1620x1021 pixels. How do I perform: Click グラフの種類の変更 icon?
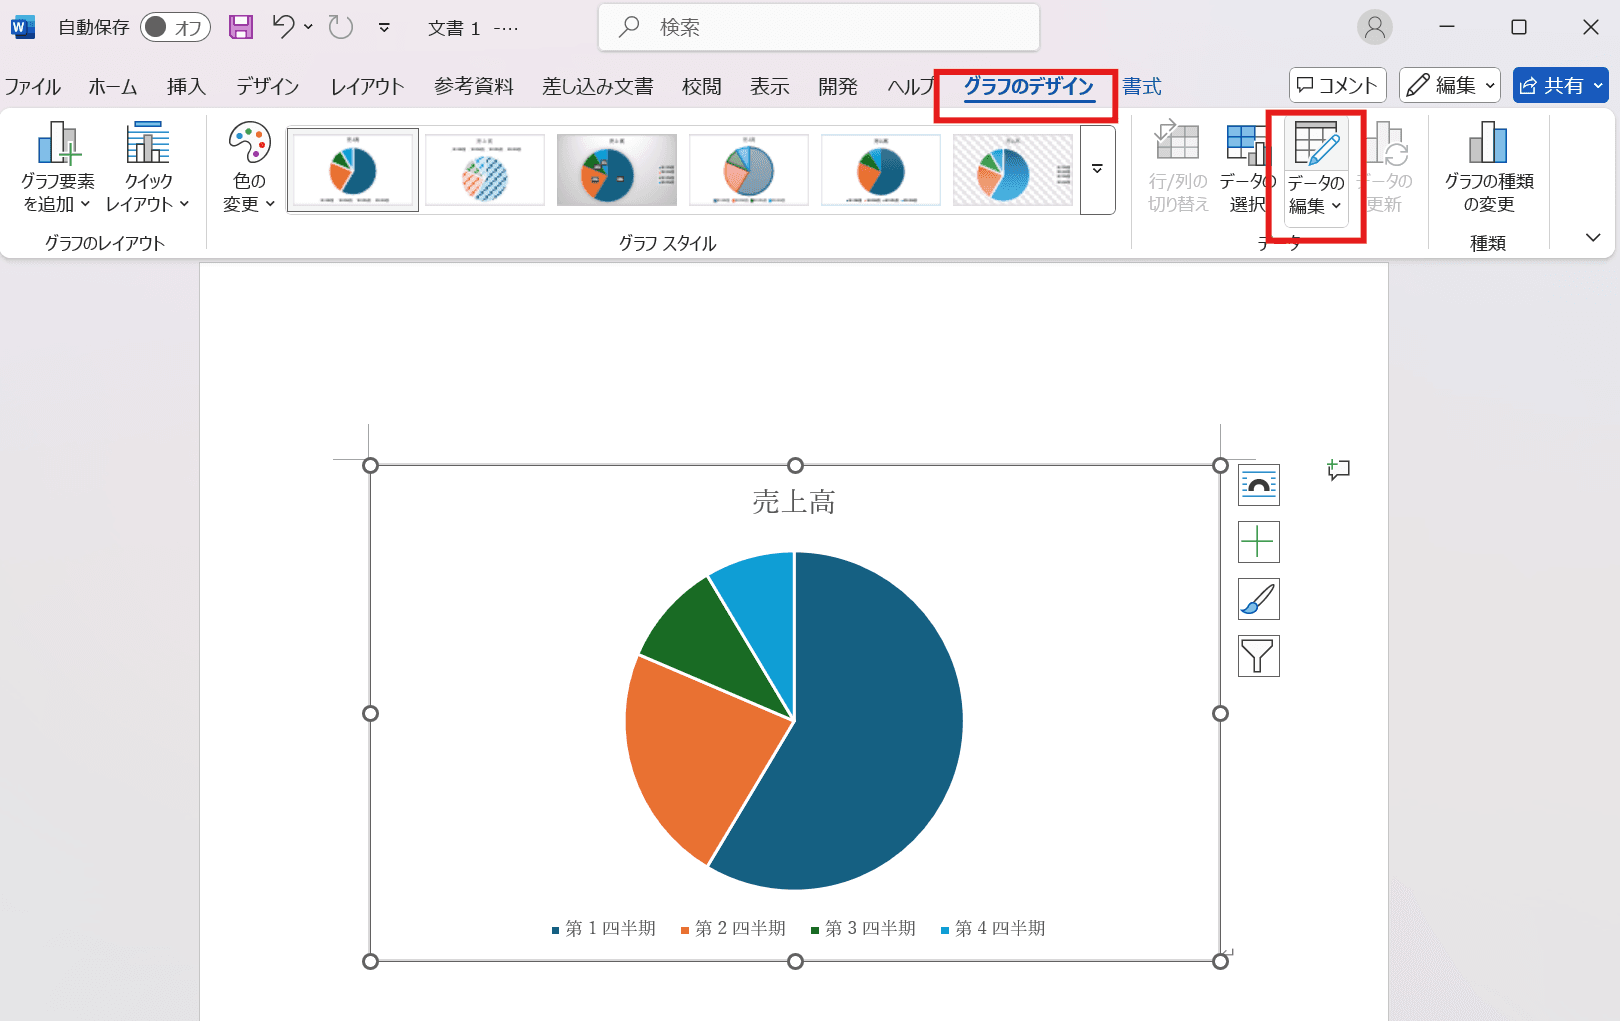coord(1488,167)
